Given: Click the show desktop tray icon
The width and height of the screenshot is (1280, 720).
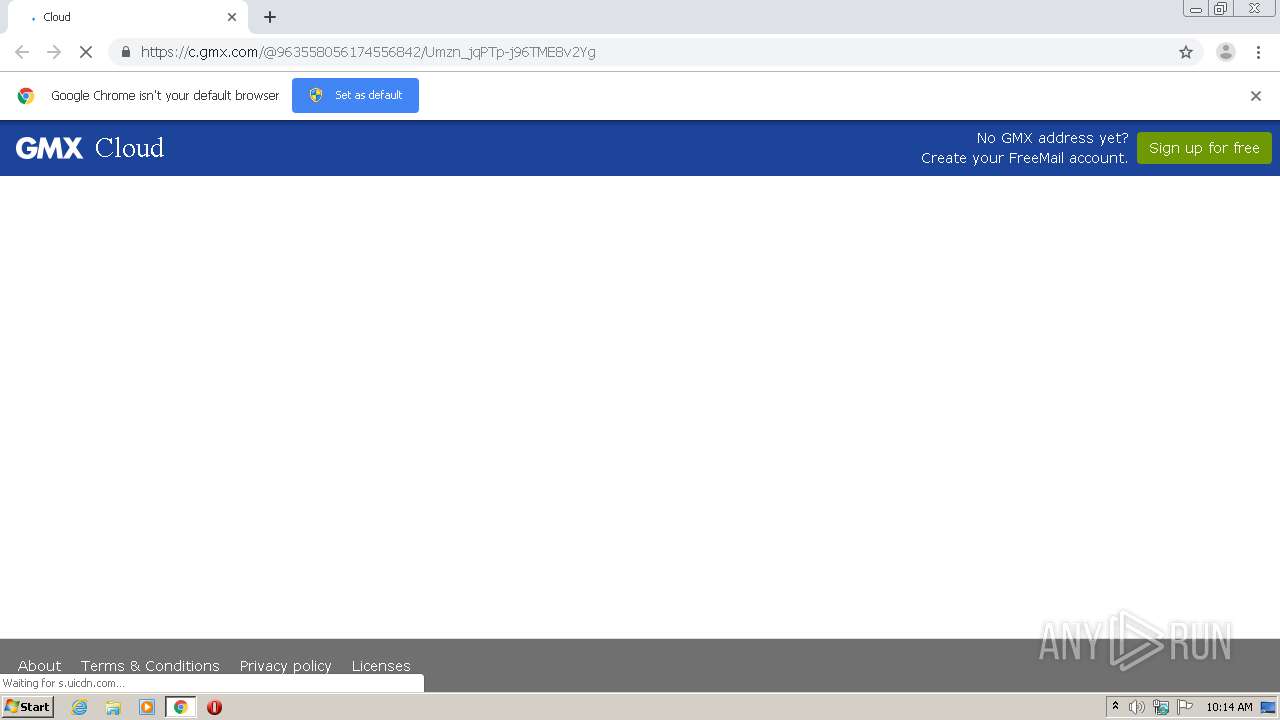Looking at the screenshot, I should [1268, 707].
